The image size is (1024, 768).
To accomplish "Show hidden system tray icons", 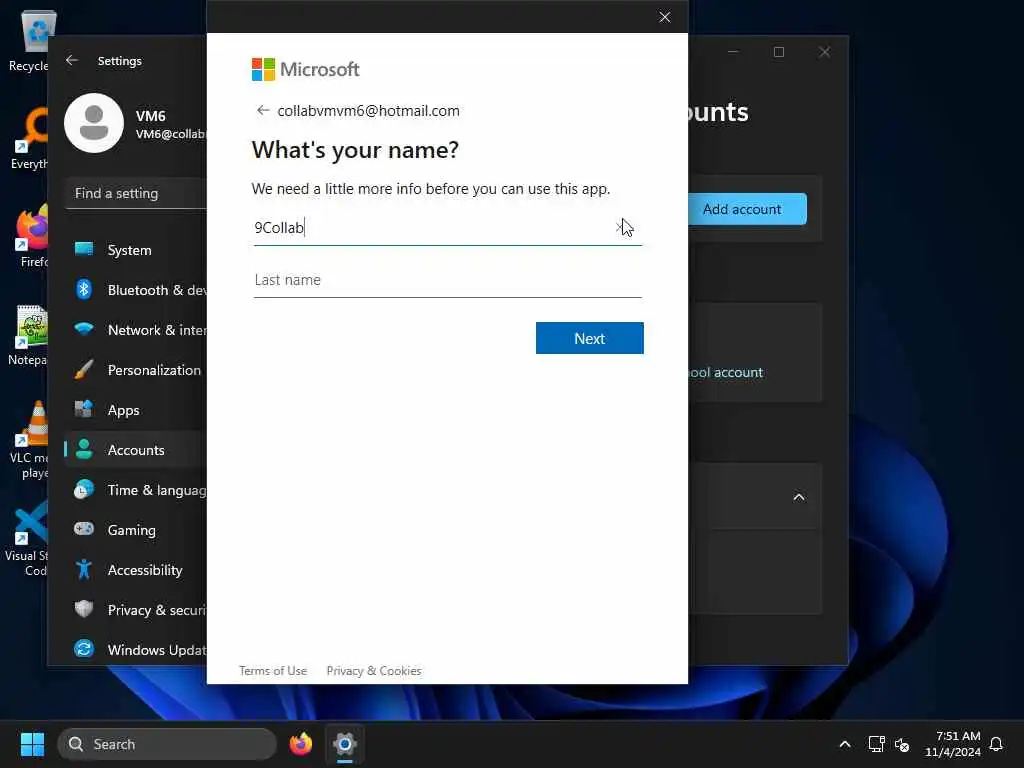I will tap(844, 744).
